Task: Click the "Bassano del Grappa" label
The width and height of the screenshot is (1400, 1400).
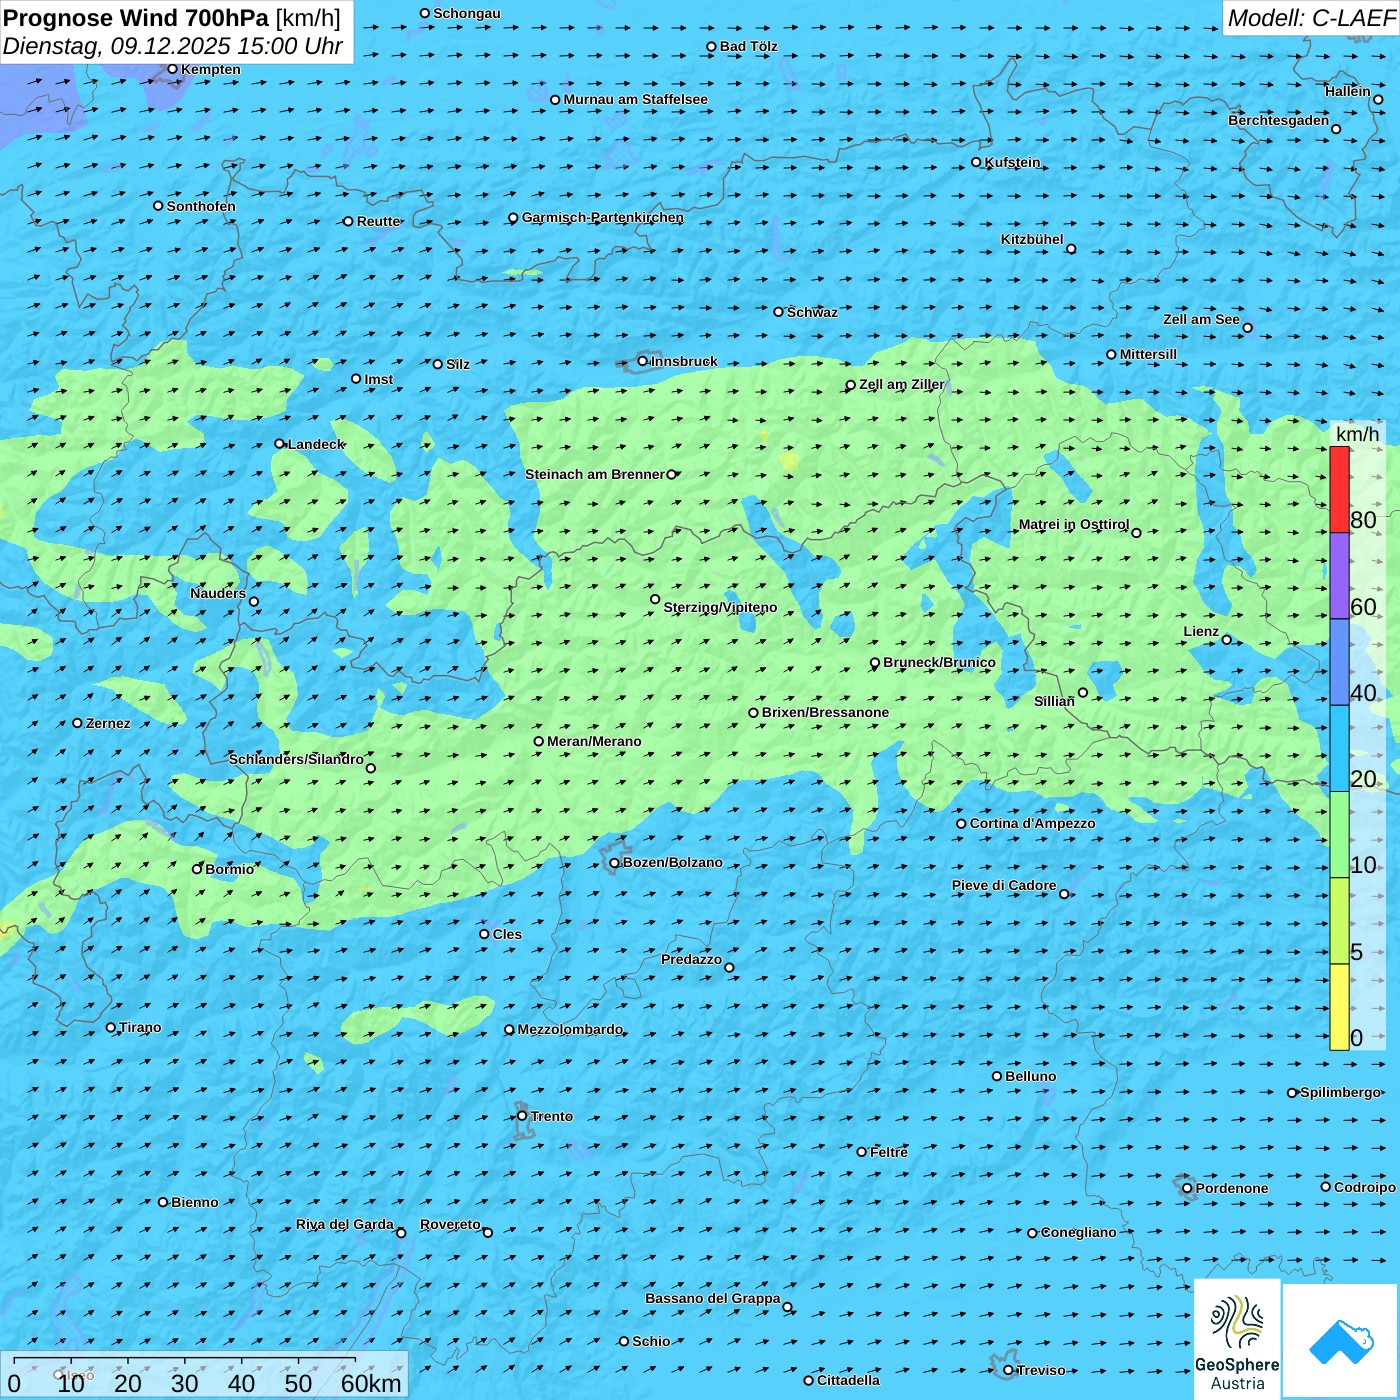Action: 713,1298
